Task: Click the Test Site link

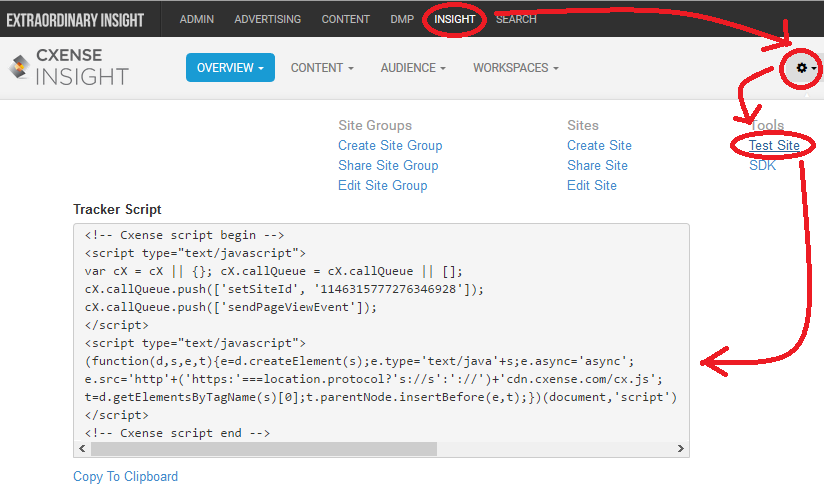Action: 774,146
